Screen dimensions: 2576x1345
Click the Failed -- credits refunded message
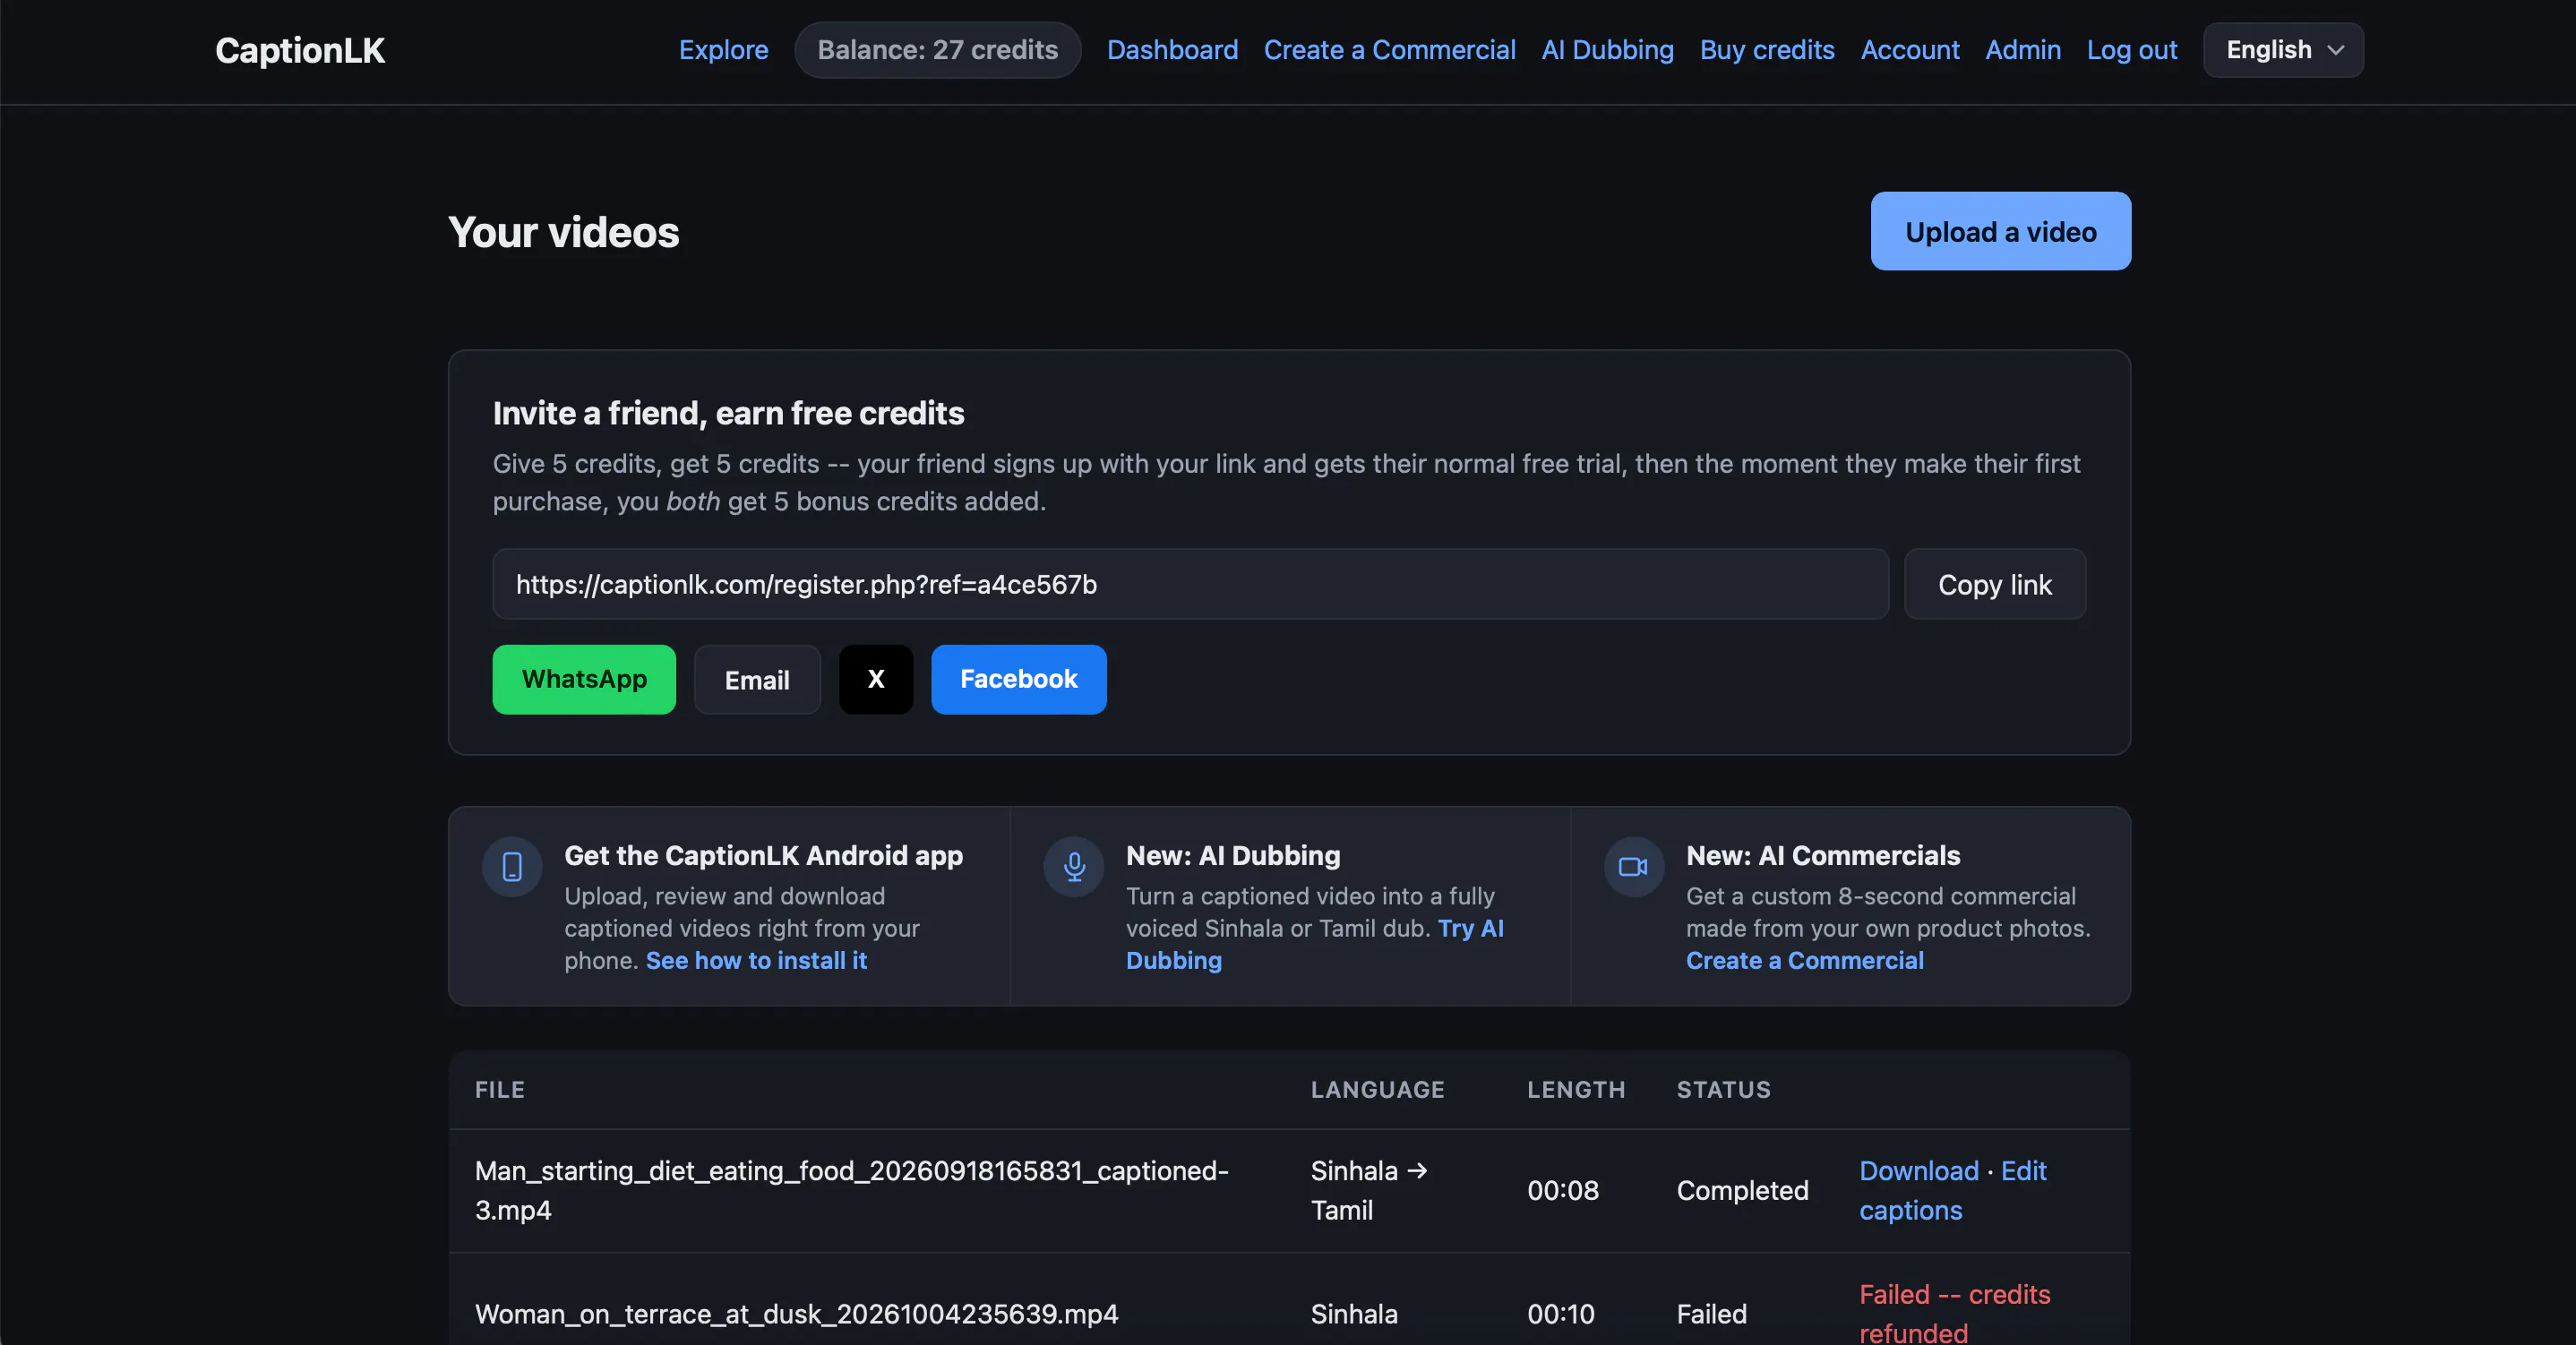click(x=1954, y=1313)
